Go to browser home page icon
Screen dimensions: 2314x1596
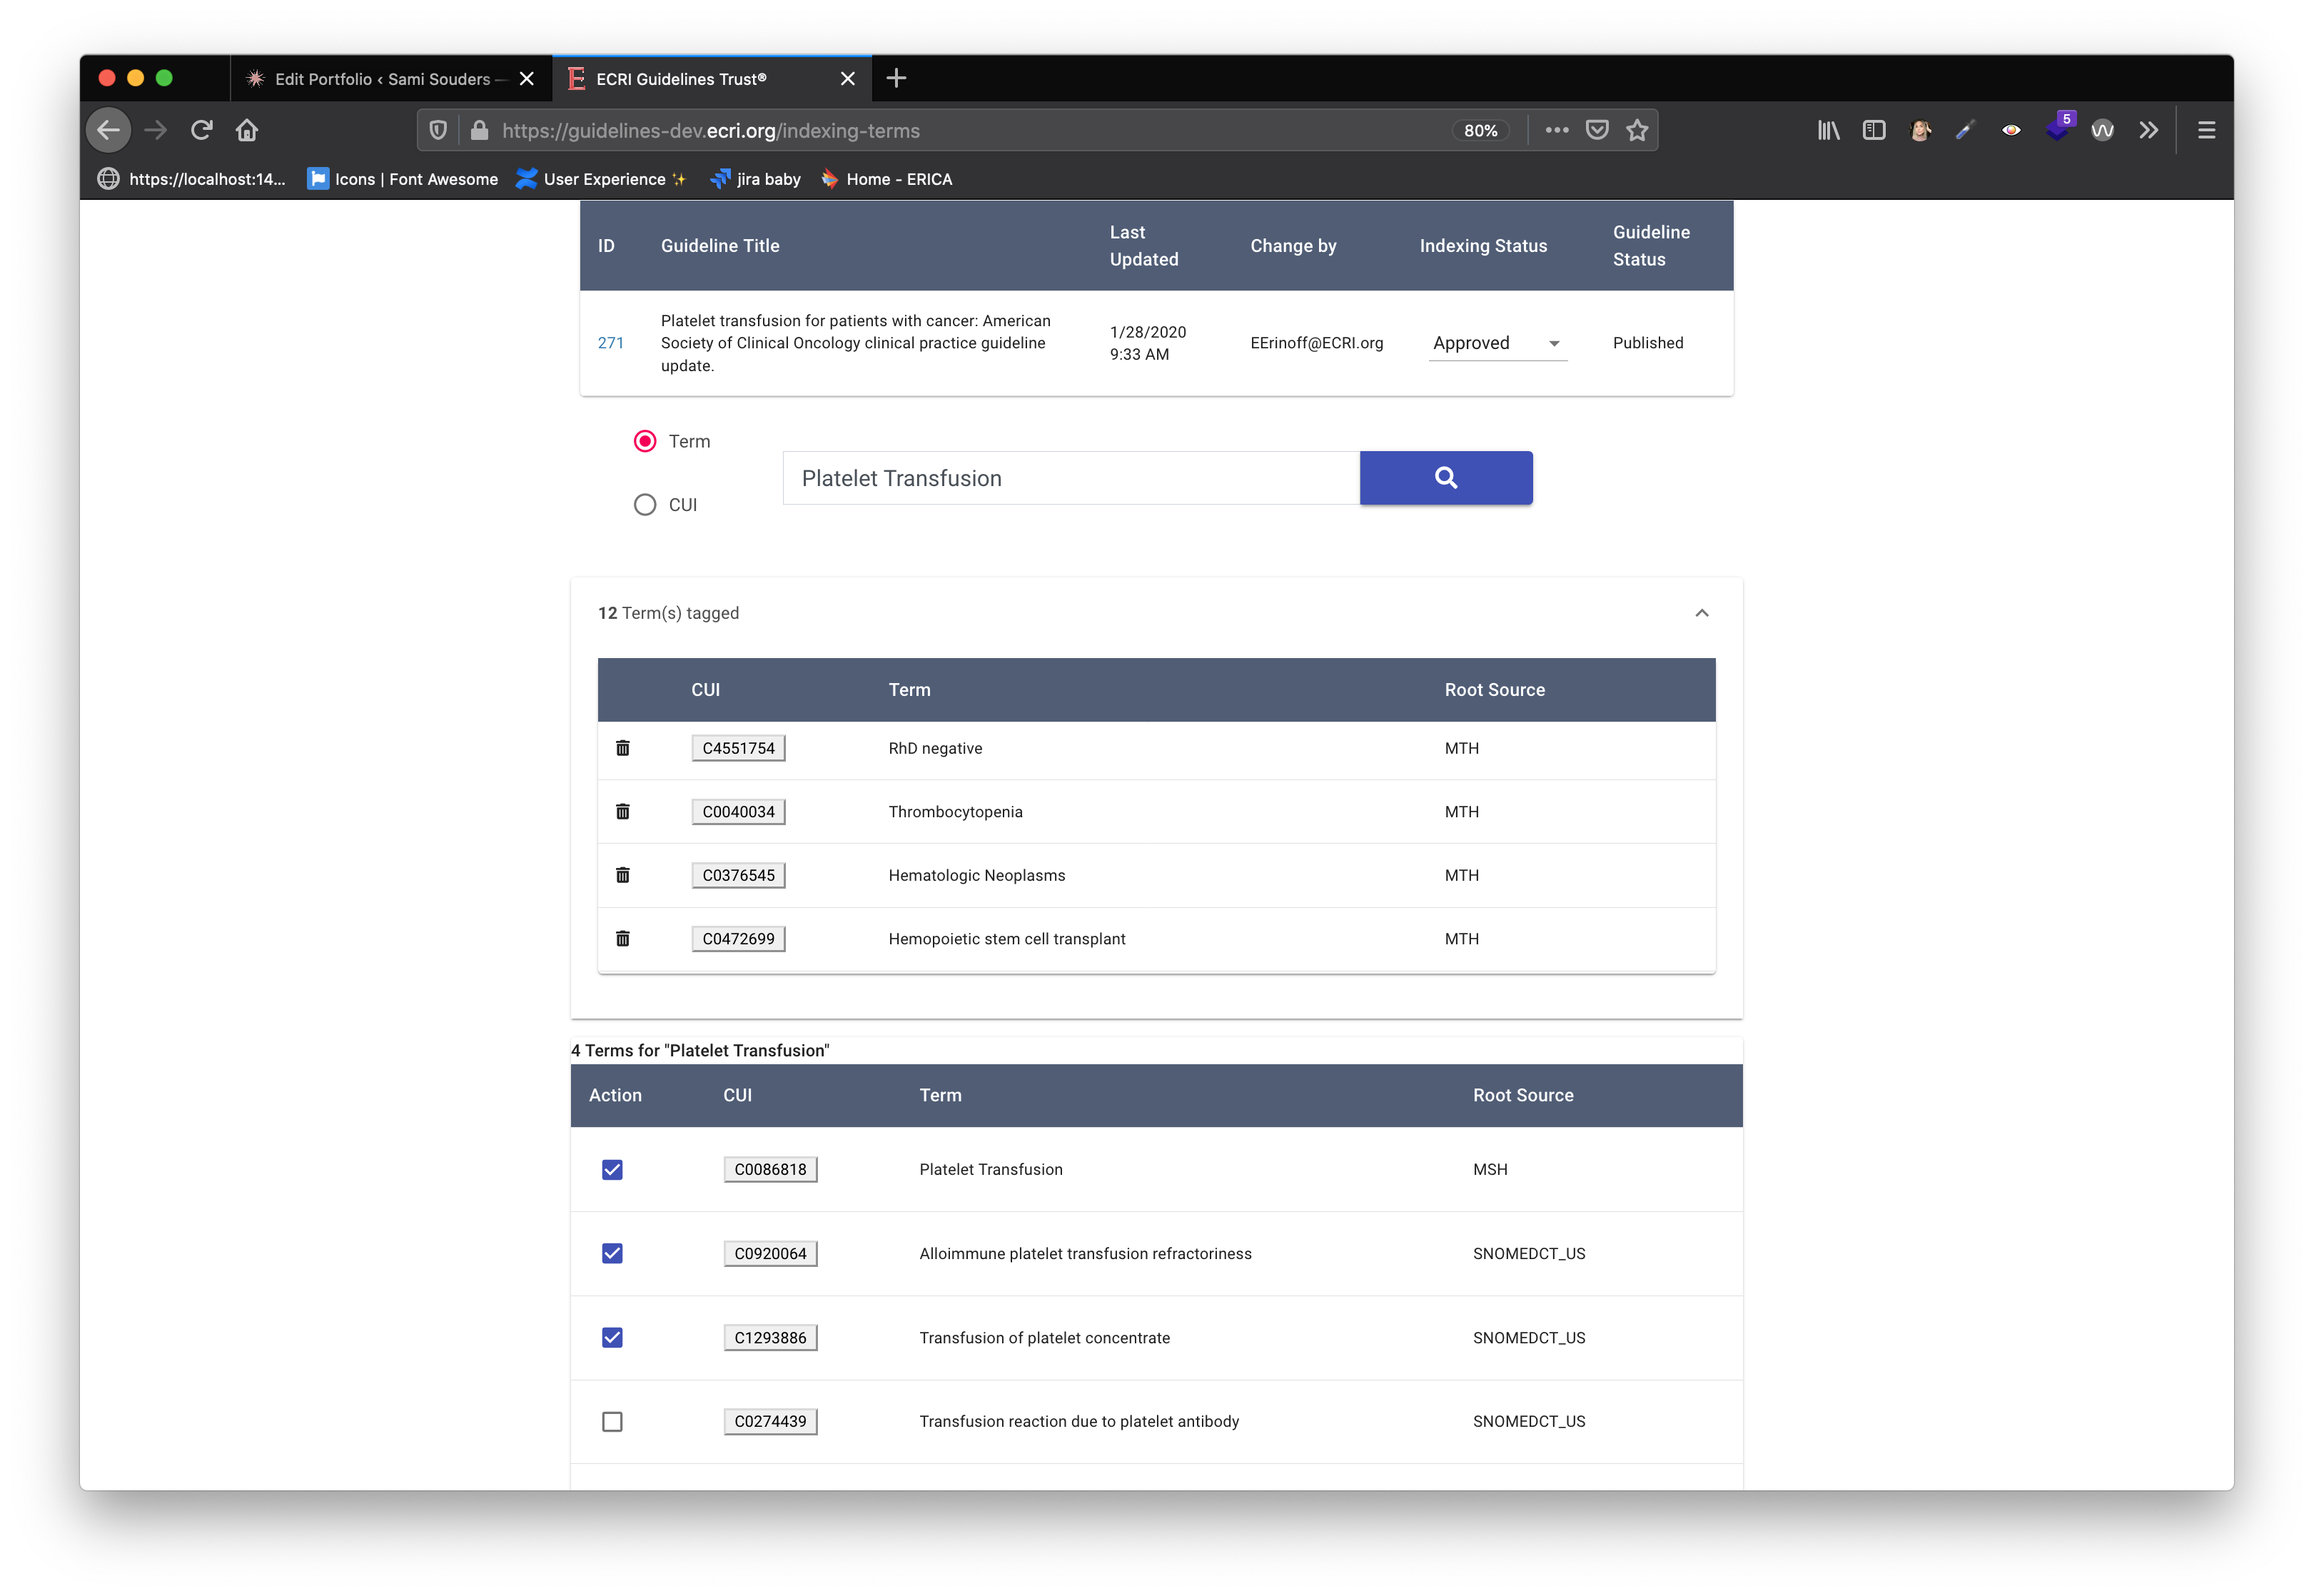(x=247, y=130)
